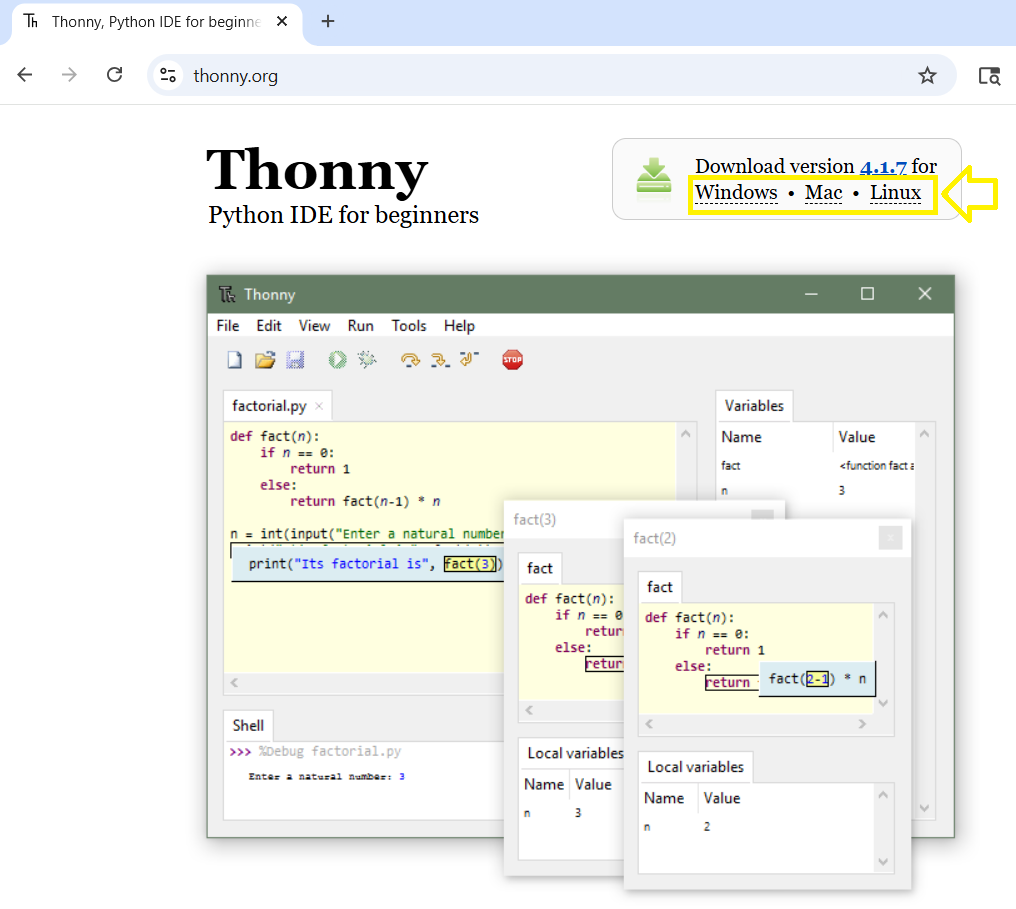The image size is (1016, 909).
Task: Click the Windows download link
Action: tap(736, 193)
